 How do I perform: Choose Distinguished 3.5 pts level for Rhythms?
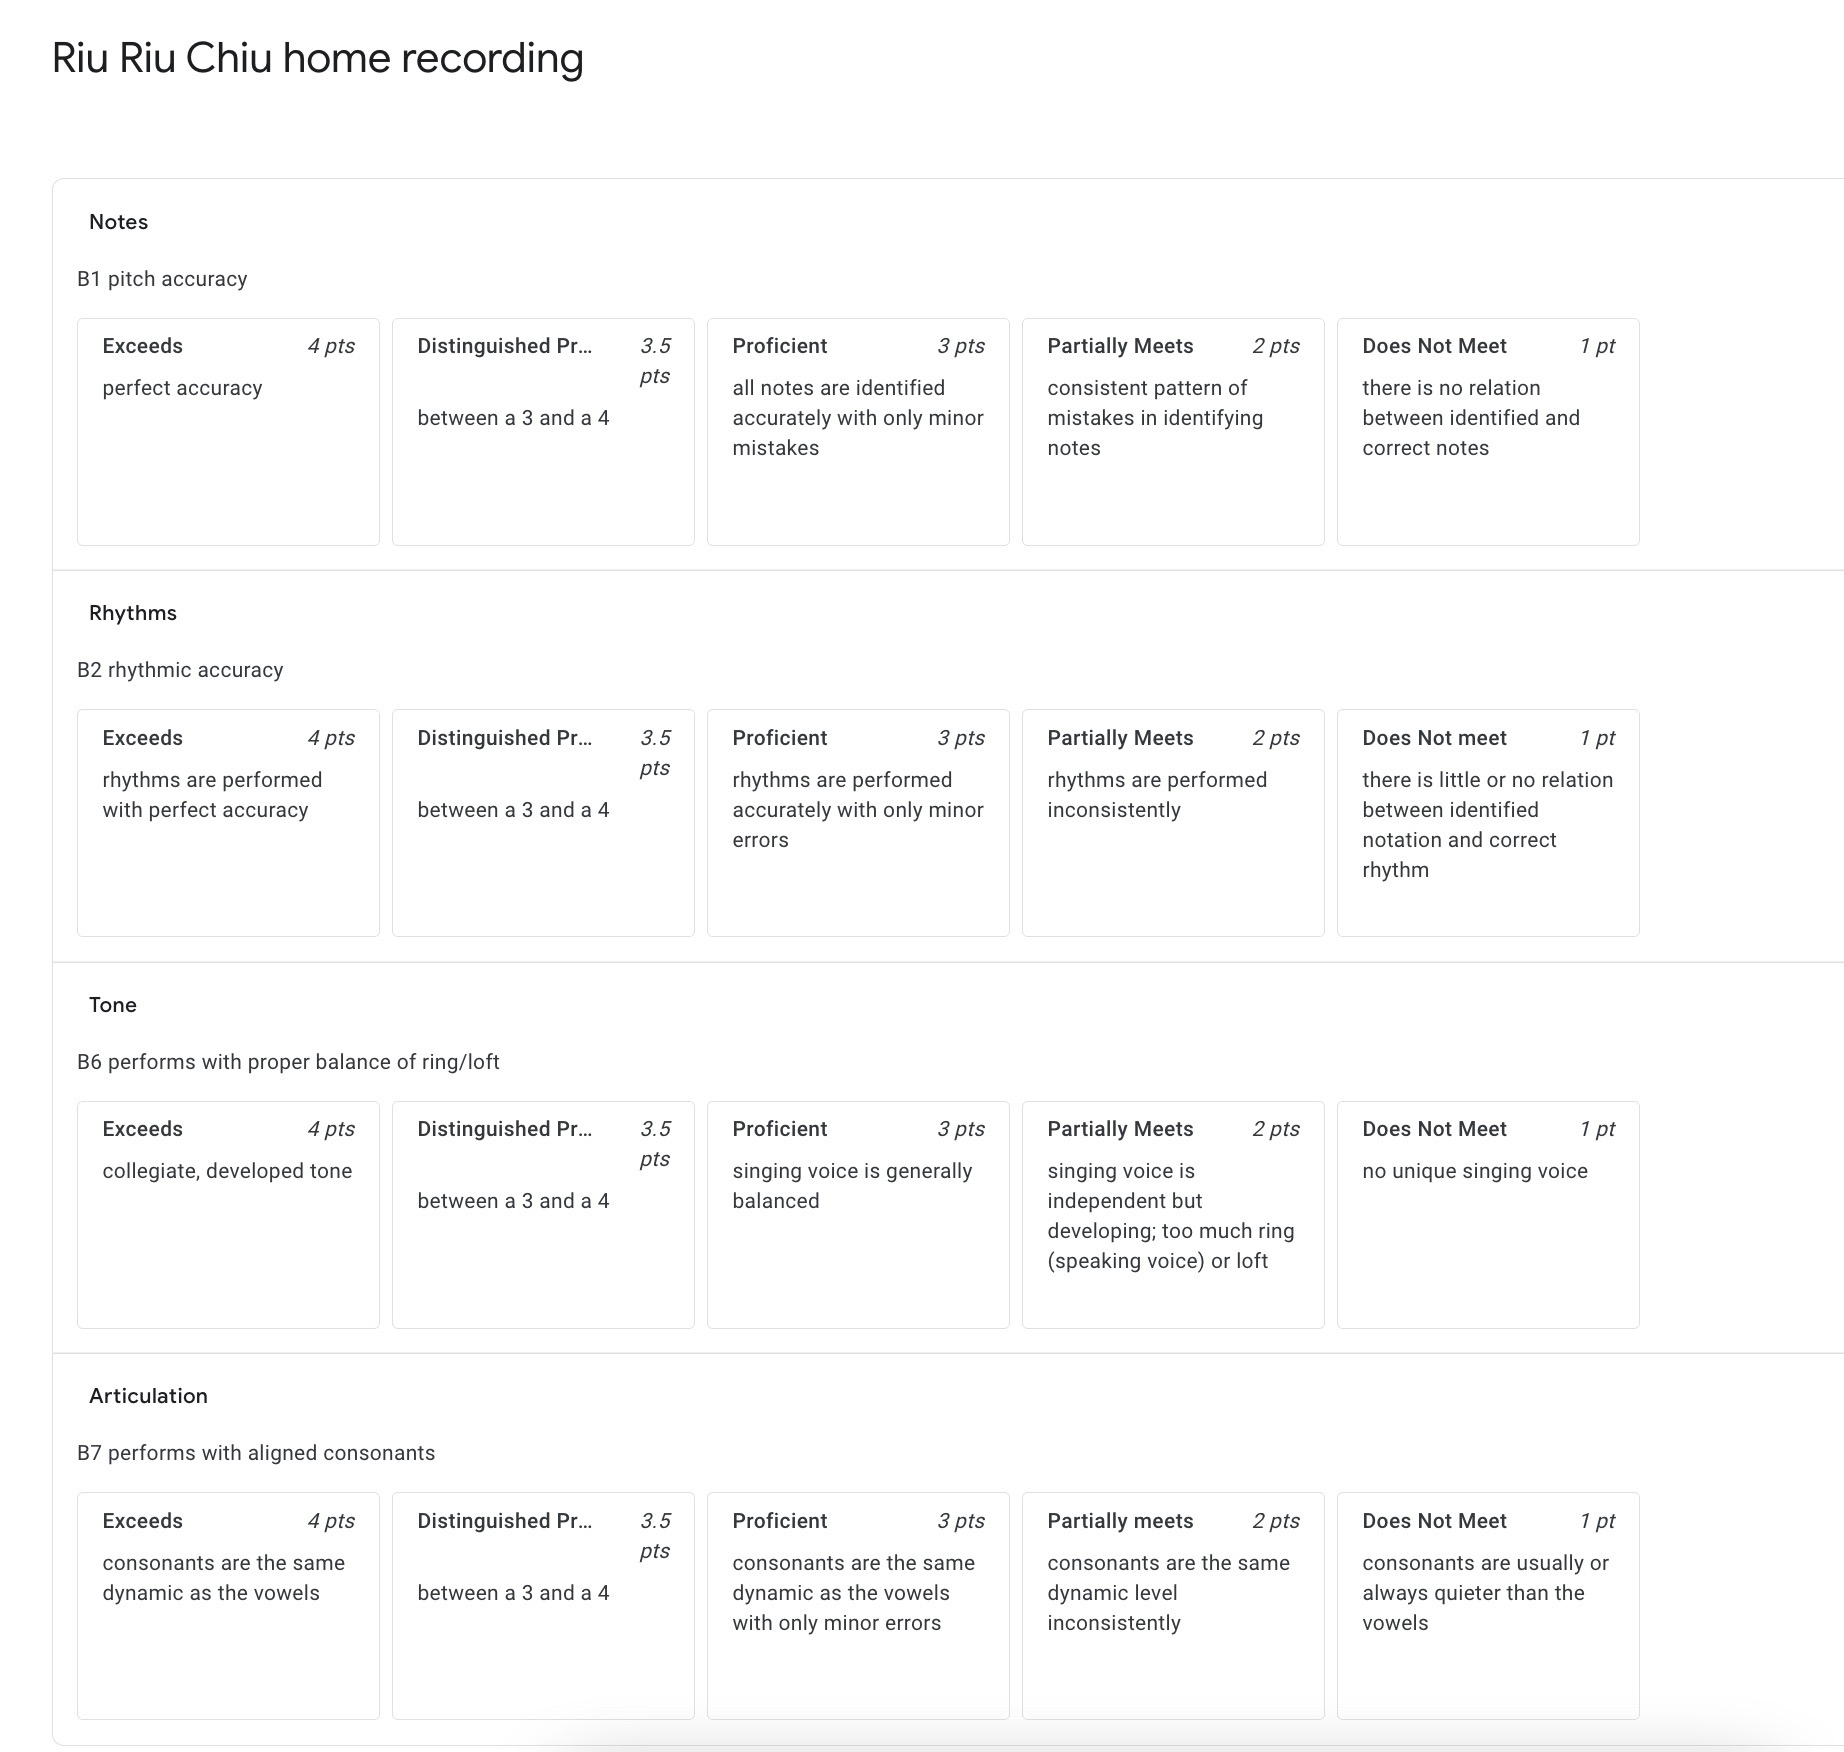tap(543, 822)
